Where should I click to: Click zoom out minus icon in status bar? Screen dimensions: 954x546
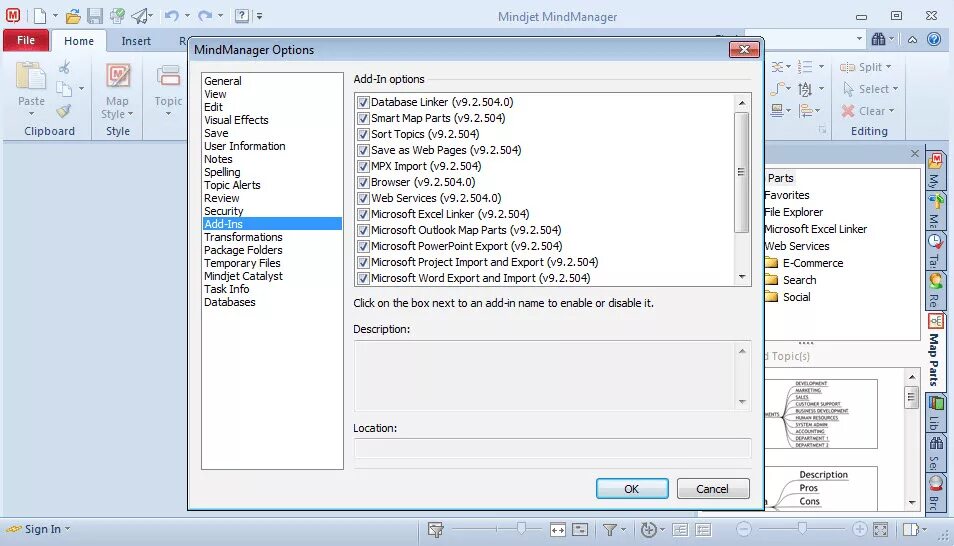(743, 529)
